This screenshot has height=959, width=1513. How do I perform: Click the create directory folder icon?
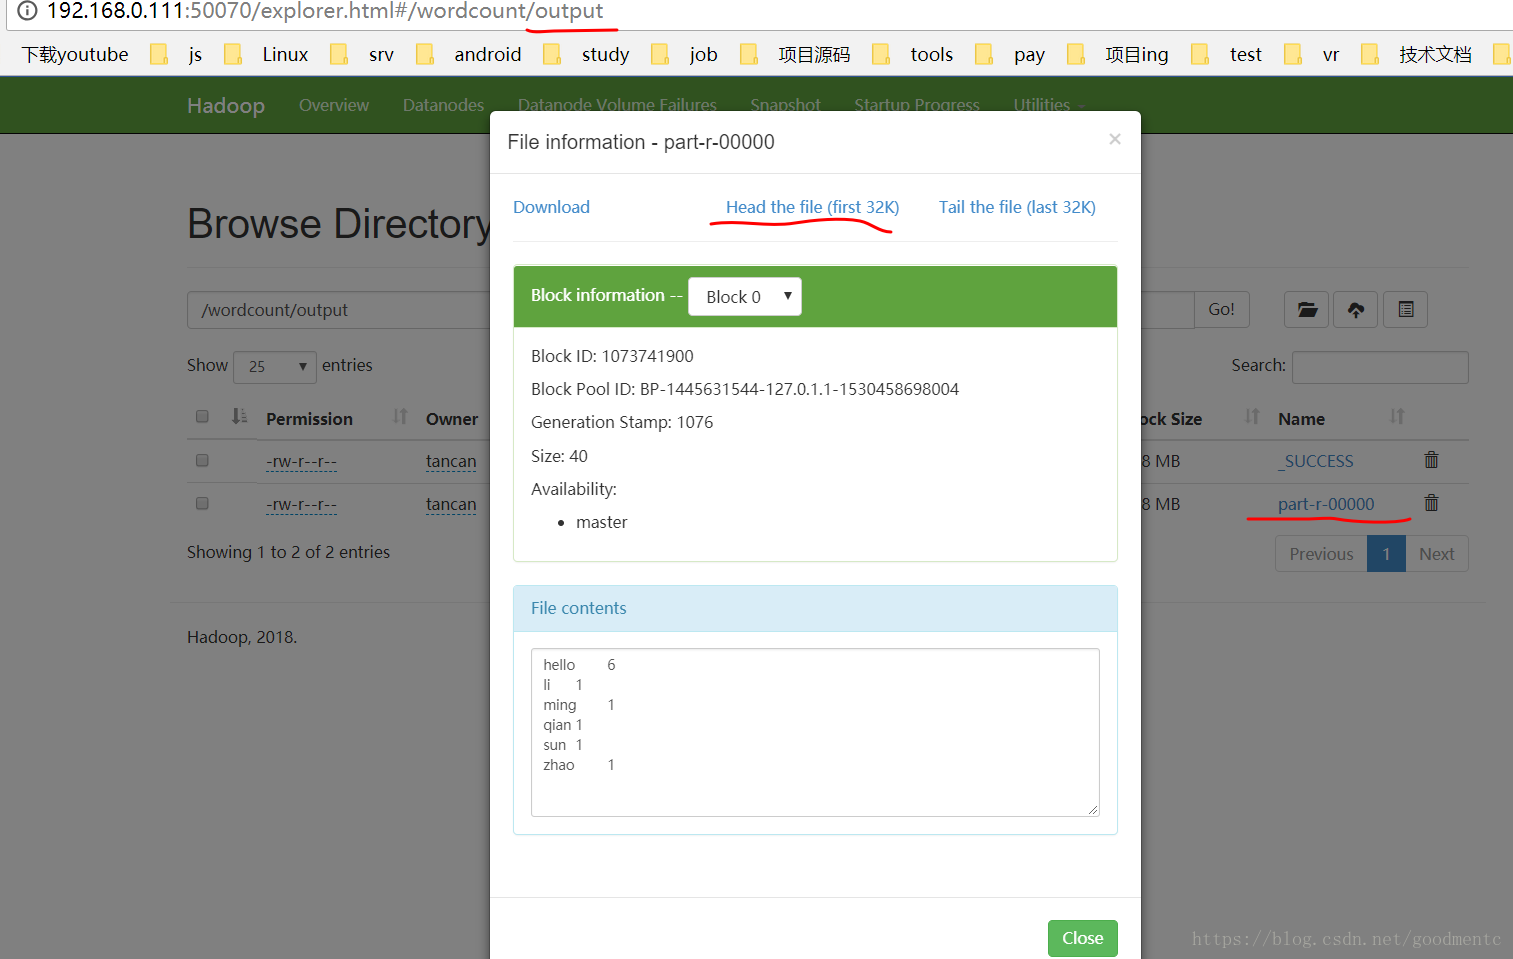point(1307,310)
